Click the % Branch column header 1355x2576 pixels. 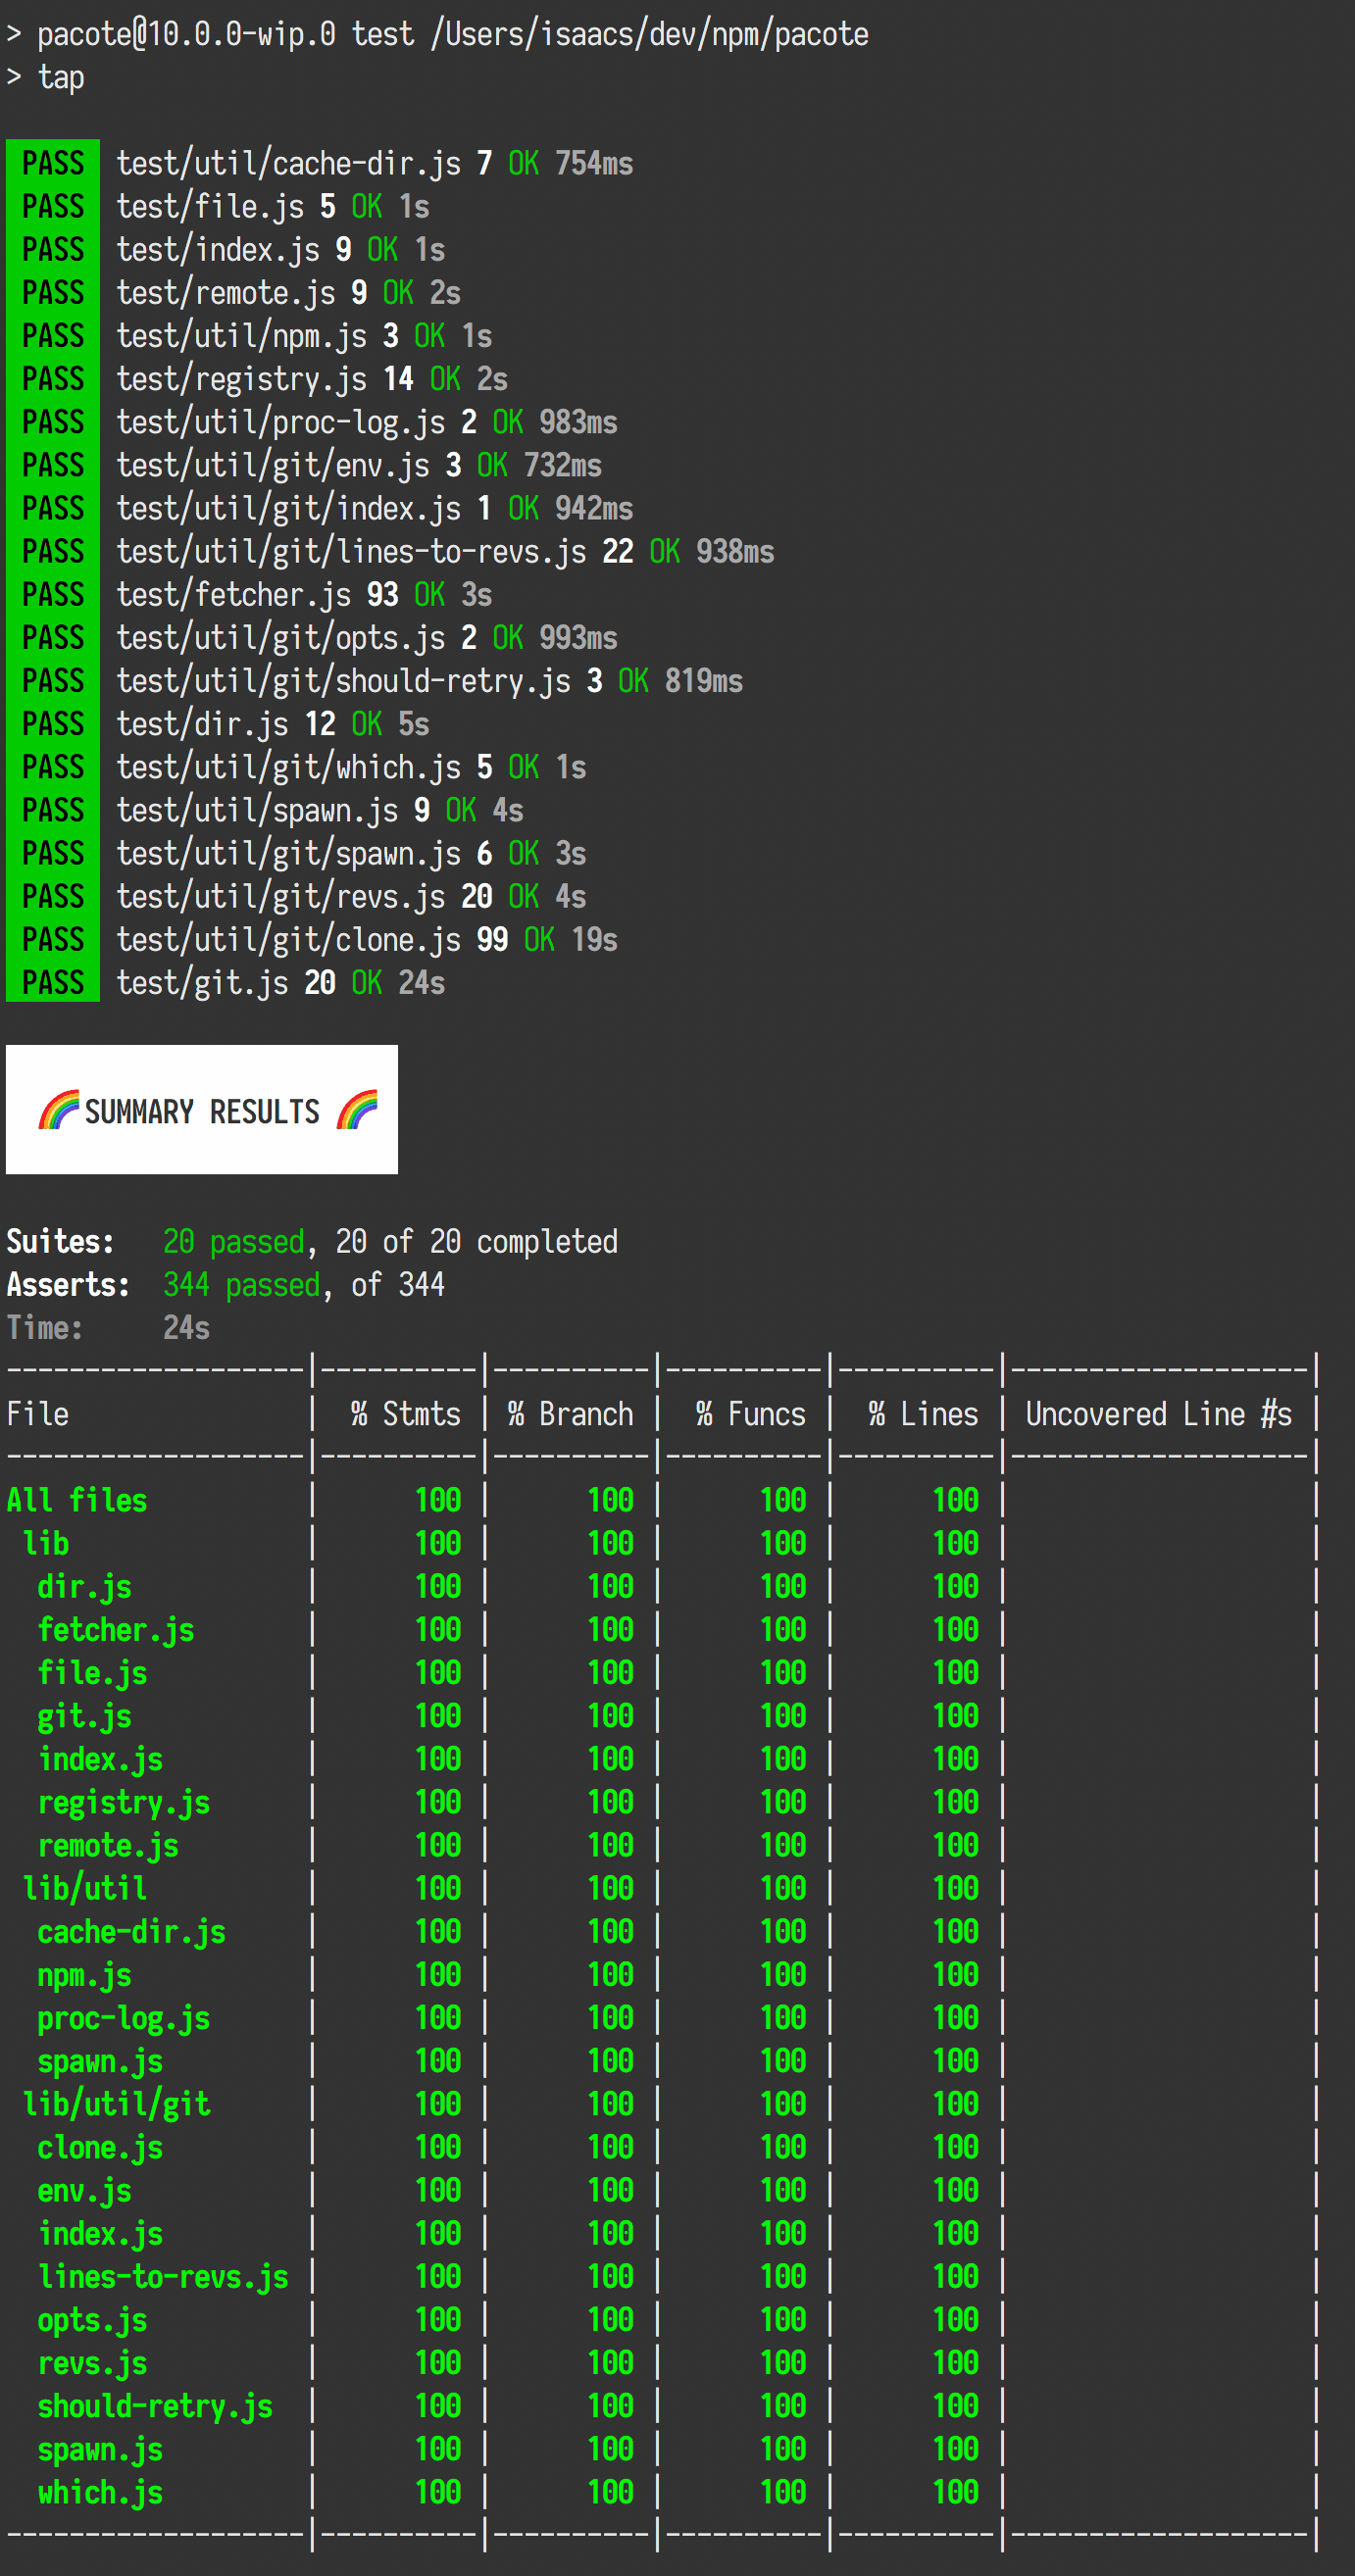[570, 1413]
